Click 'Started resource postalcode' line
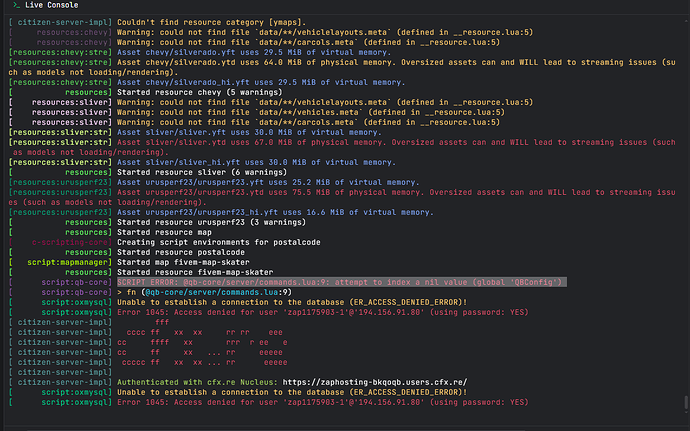Image resolution: width=690 pixels, height=431 pixels. [x=181, y=252]
